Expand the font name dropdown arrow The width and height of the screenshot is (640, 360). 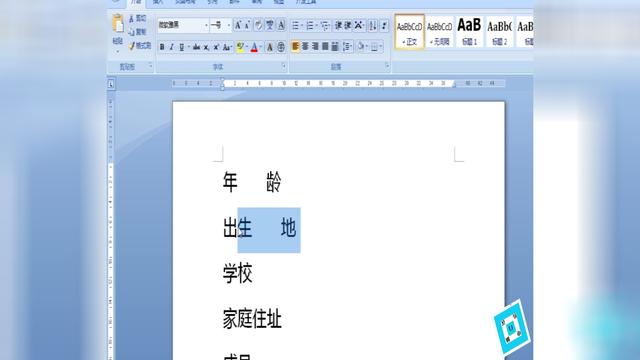tap(206, 25)
